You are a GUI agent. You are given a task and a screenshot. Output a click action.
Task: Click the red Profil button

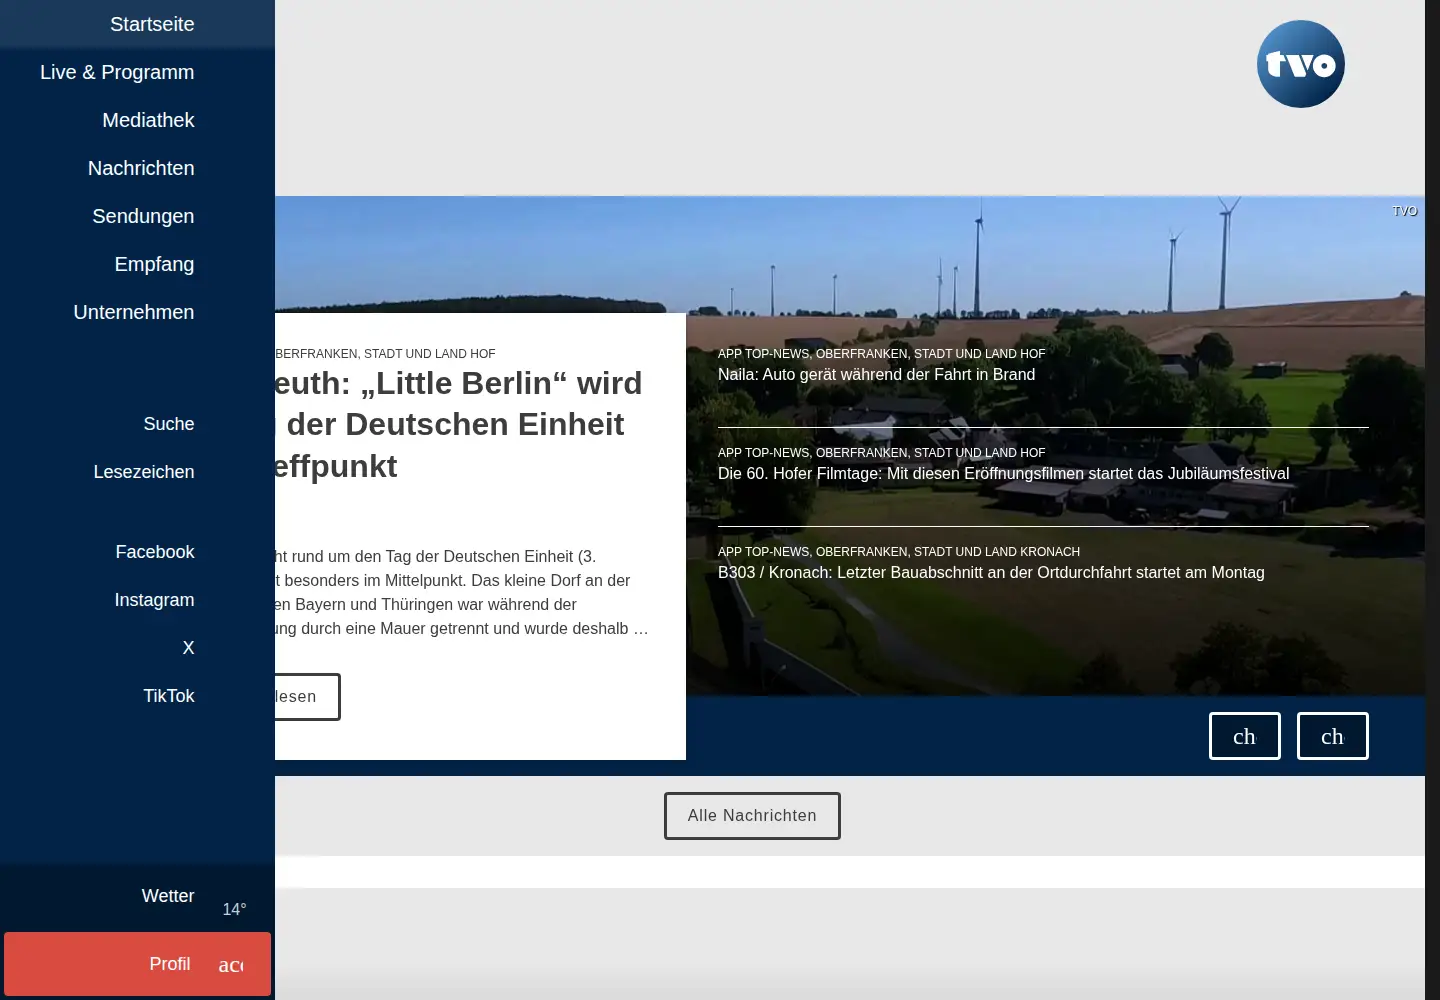[x=137, y=964]
